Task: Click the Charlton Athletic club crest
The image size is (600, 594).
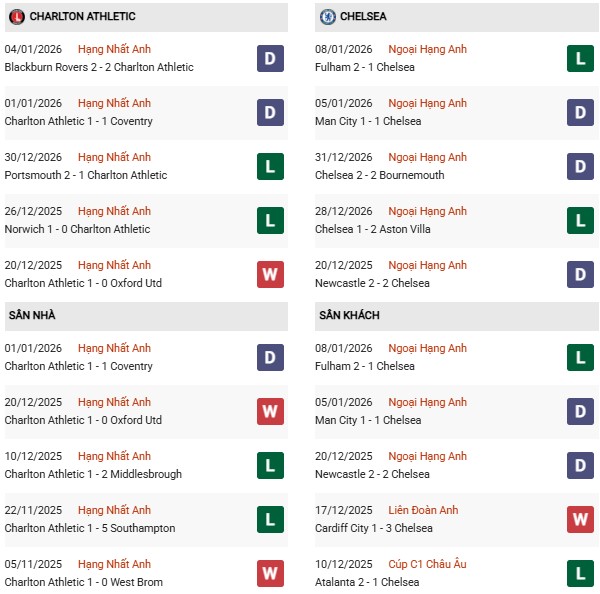Action: [x=16, y=17]
